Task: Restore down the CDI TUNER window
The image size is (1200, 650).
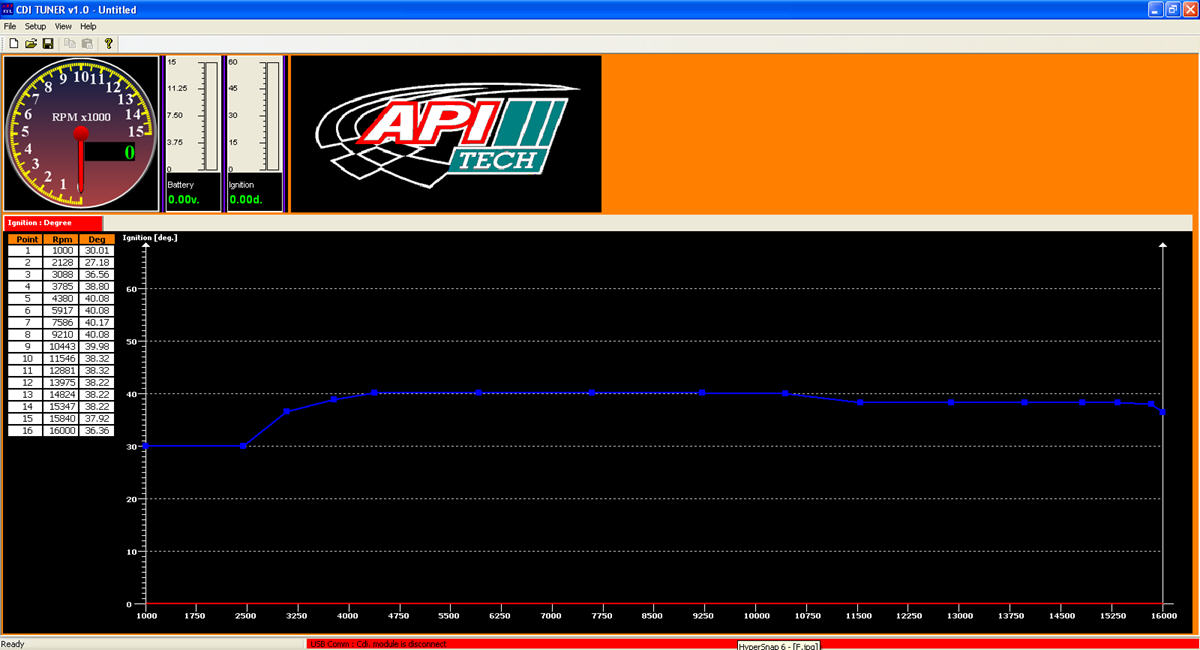Action: [1172, 9]
